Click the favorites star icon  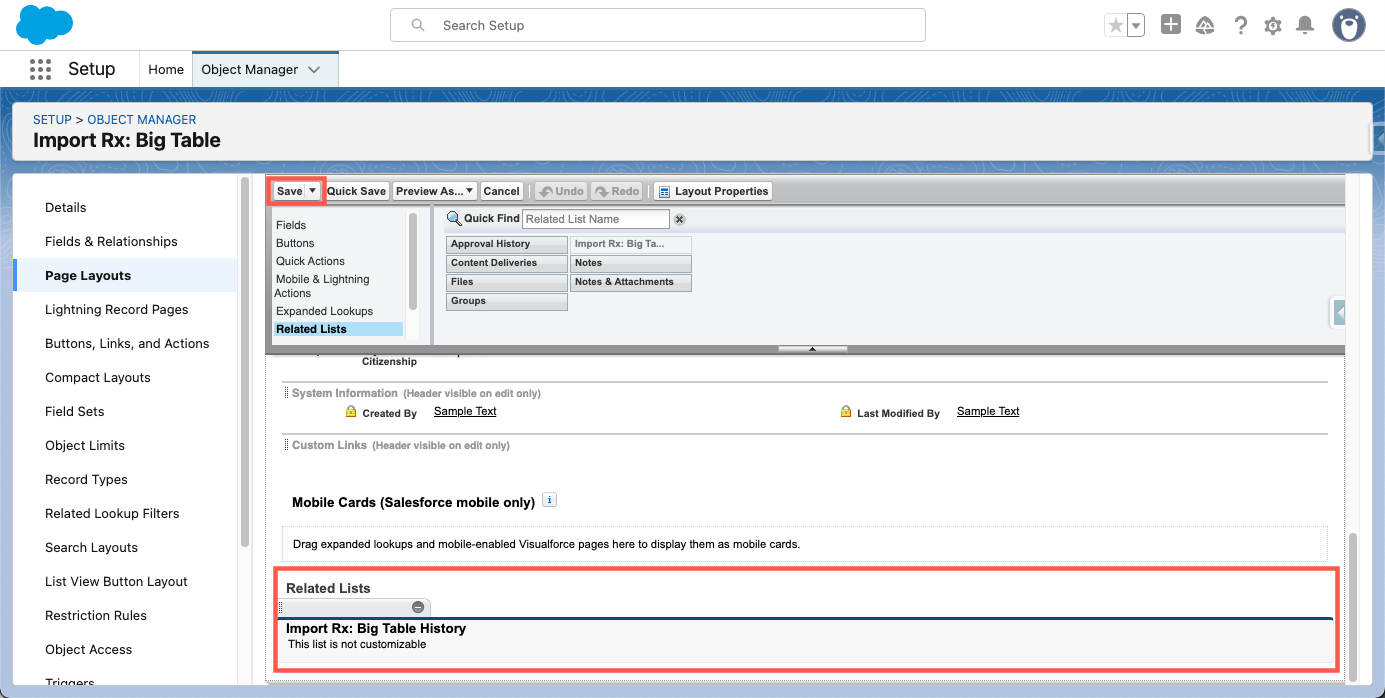click(1115, 26)
